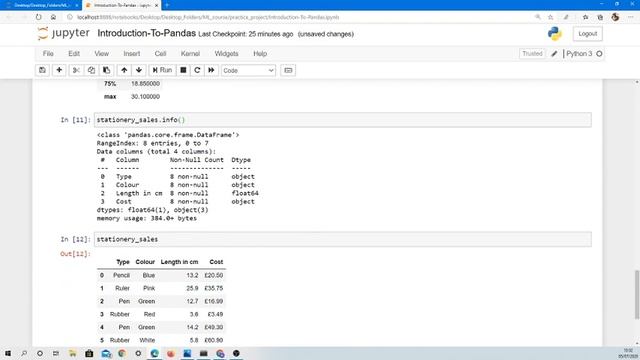Screen dimensions: 640x360
Task: Open the View menu
Action: pos(102,53)
